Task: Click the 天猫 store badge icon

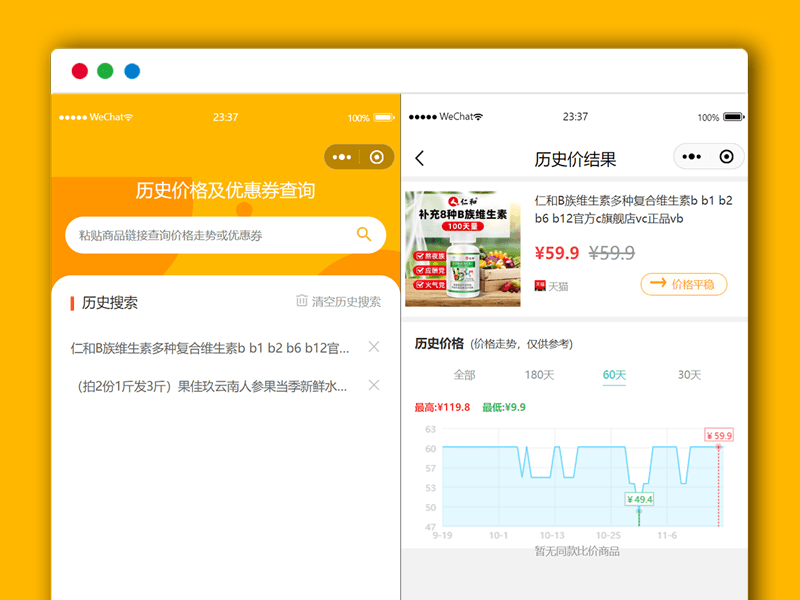Action: click(537, 287)
